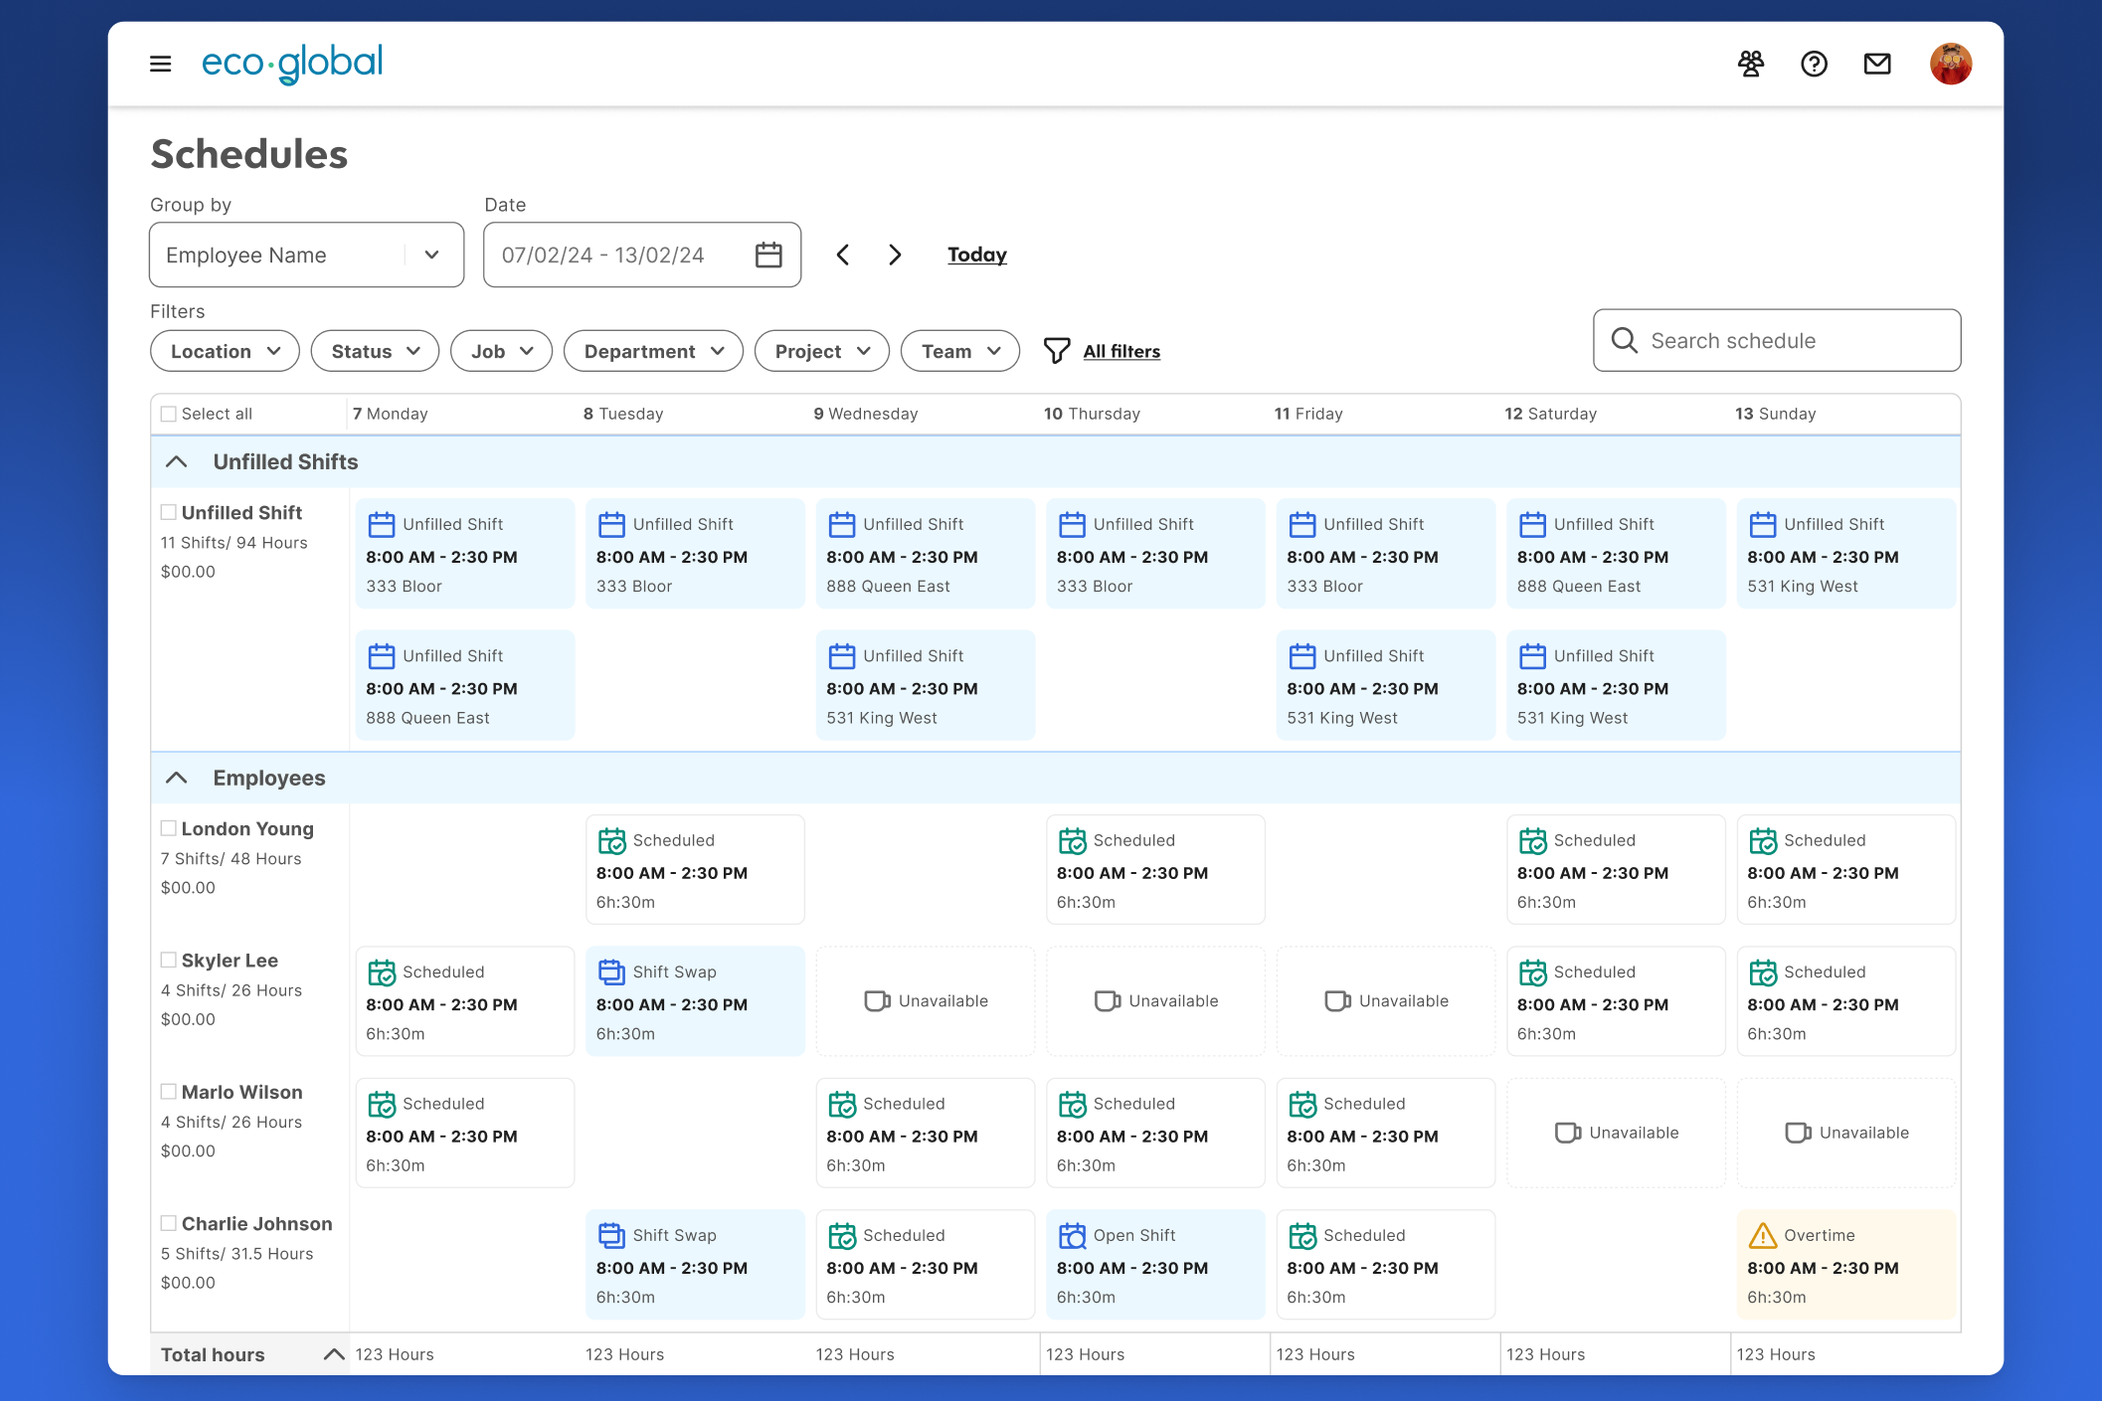Click the funnel icon beside All filters
The image size is (2102, 1401).
click(1056, 351)
